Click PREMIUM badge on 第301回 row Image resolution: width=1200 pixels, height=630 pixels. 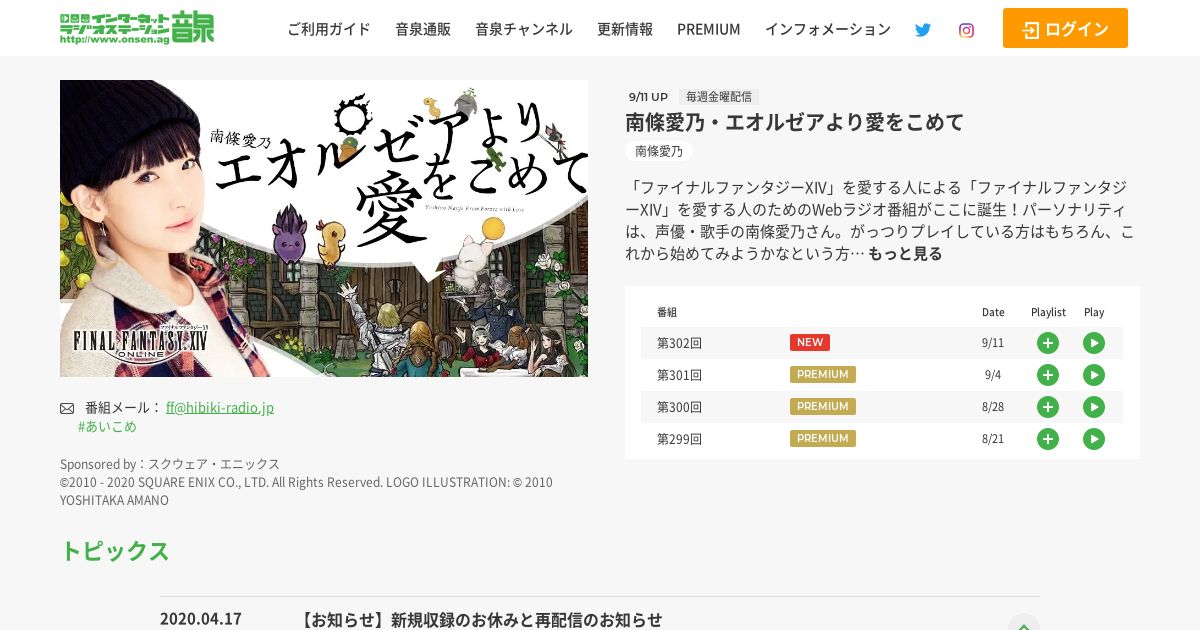pyautogui.click(x=823, y=374)
